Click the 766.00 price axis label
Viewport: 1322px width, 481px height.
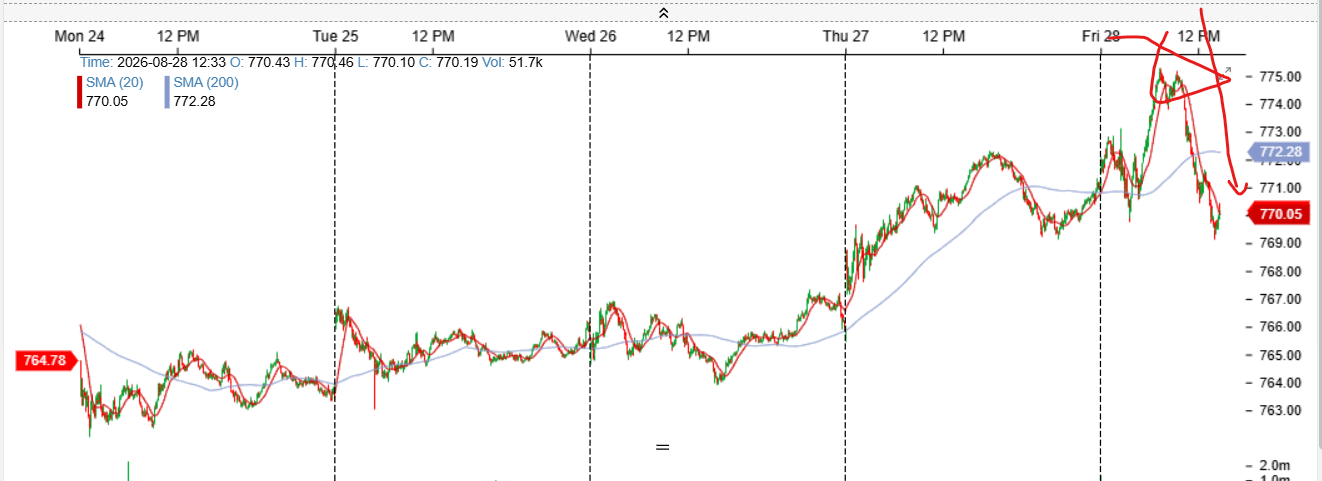click(x=1280, y=327)
